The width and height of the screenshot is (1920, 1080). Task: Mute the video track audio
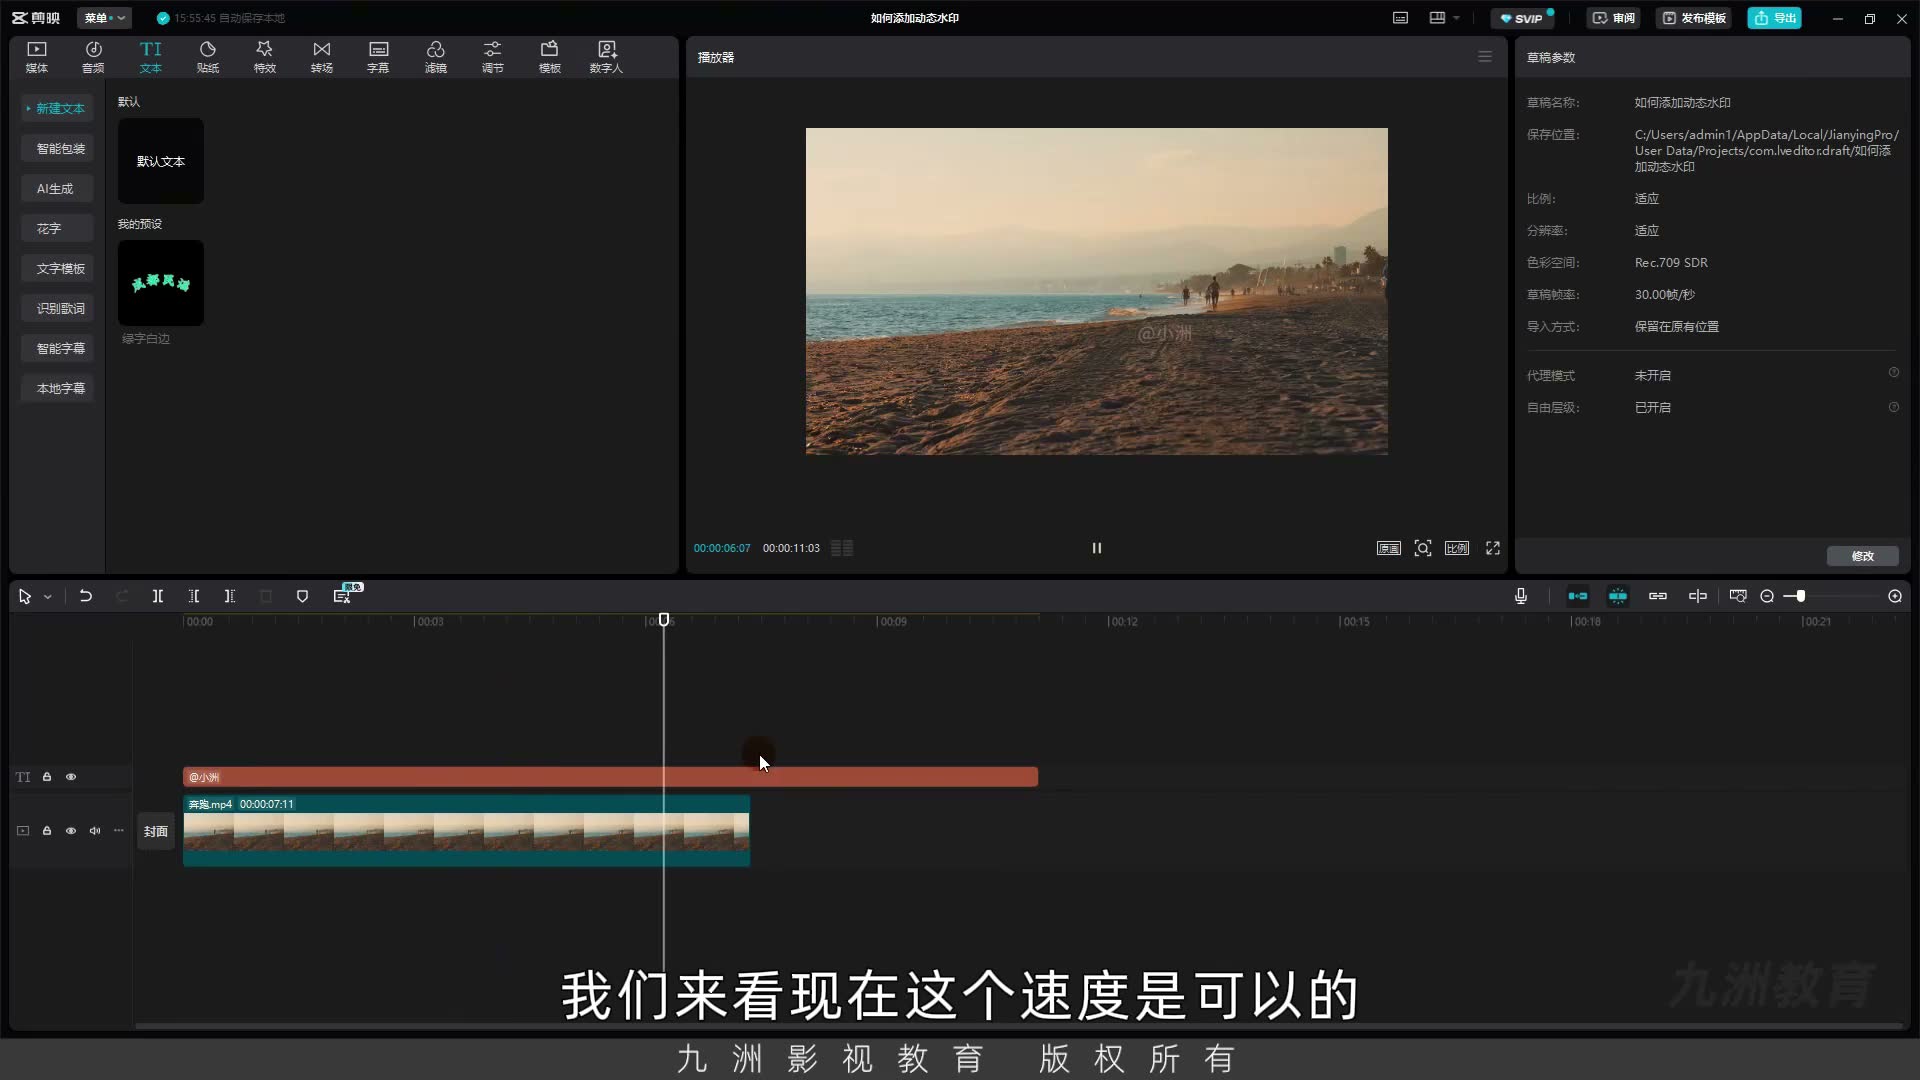[95, 831]
